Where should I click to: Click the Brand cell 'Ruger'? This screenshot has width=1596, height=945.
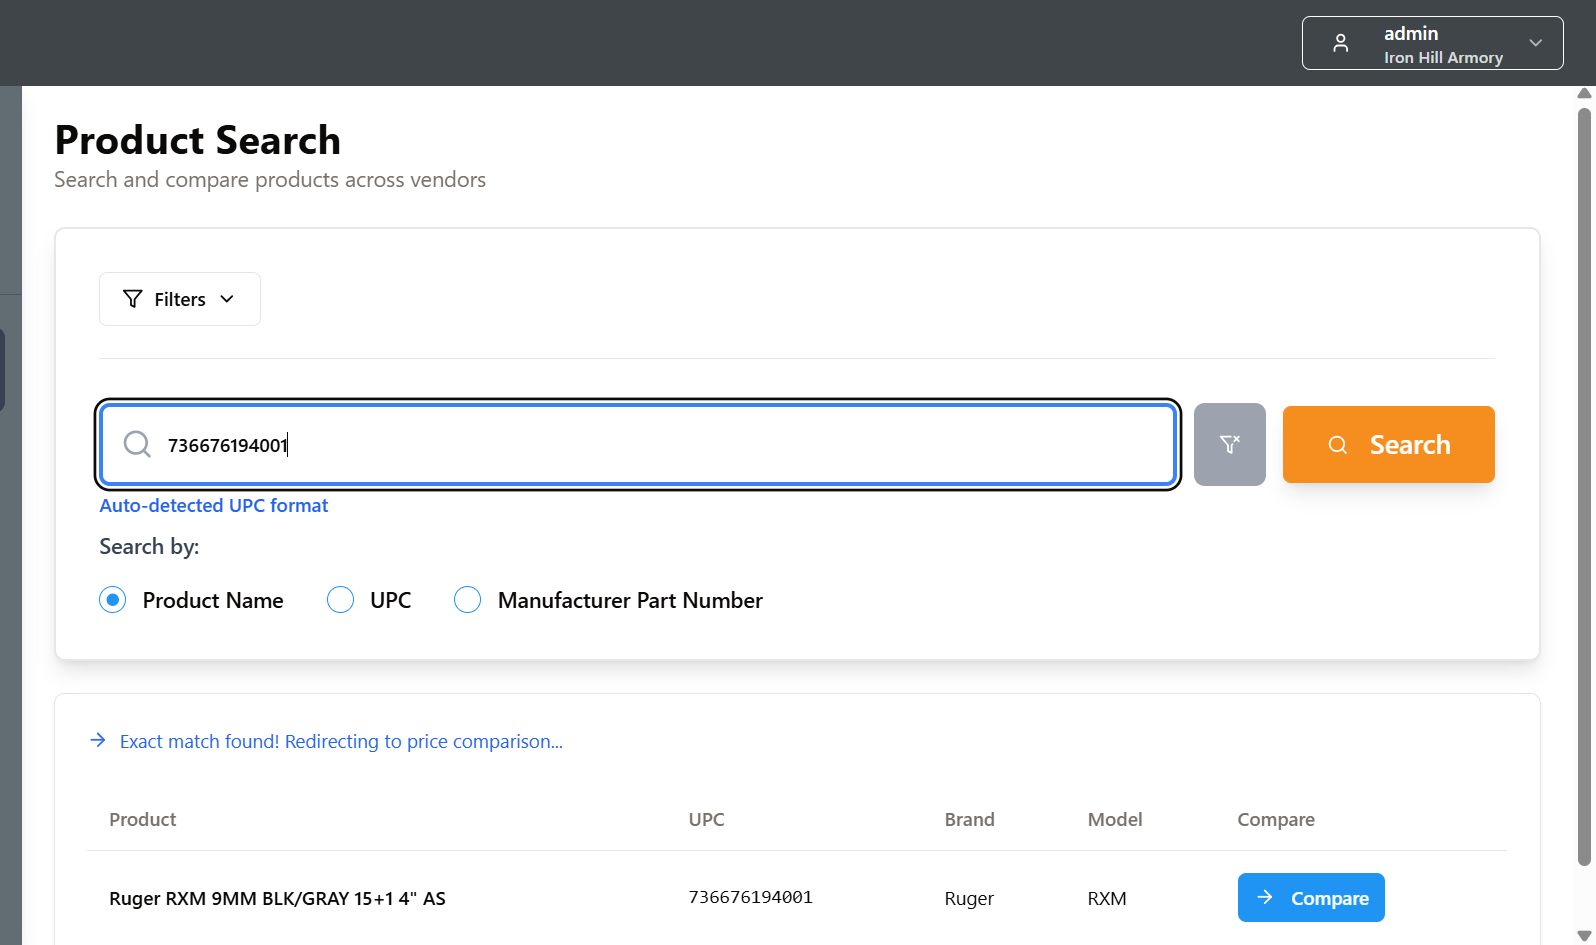[969, 898]
